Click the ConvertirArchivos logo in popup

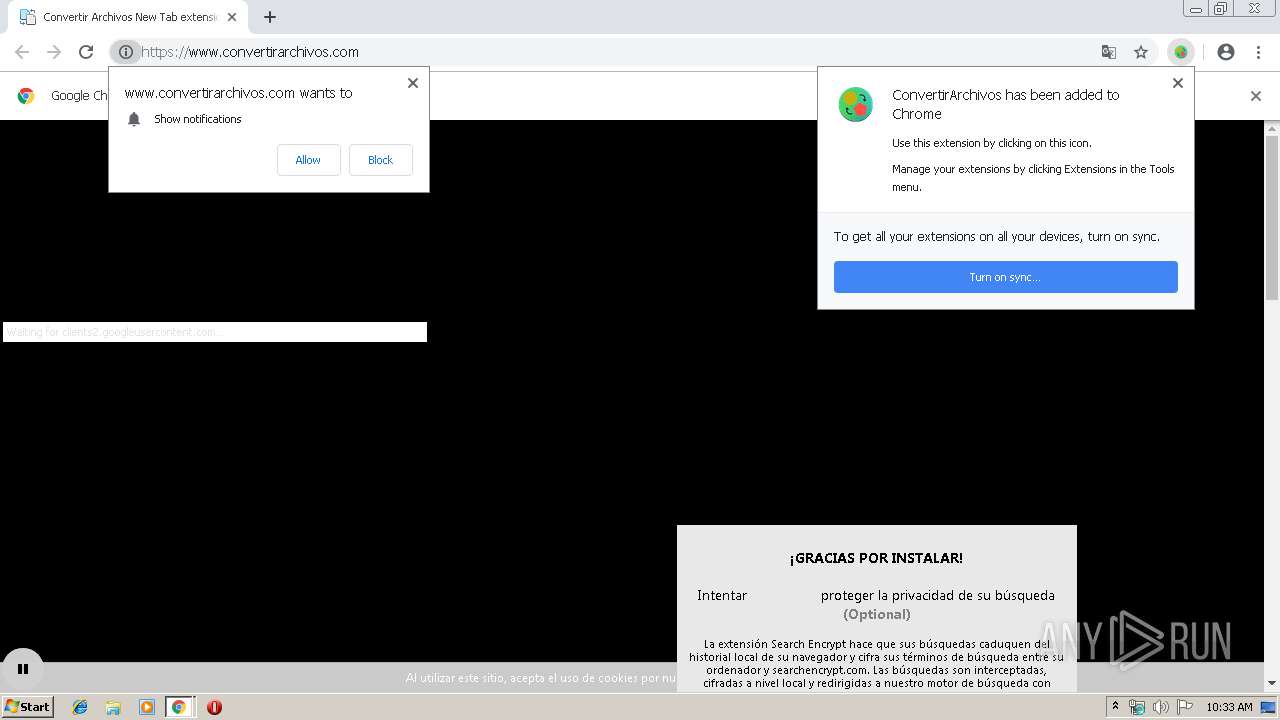pos(855,104)
